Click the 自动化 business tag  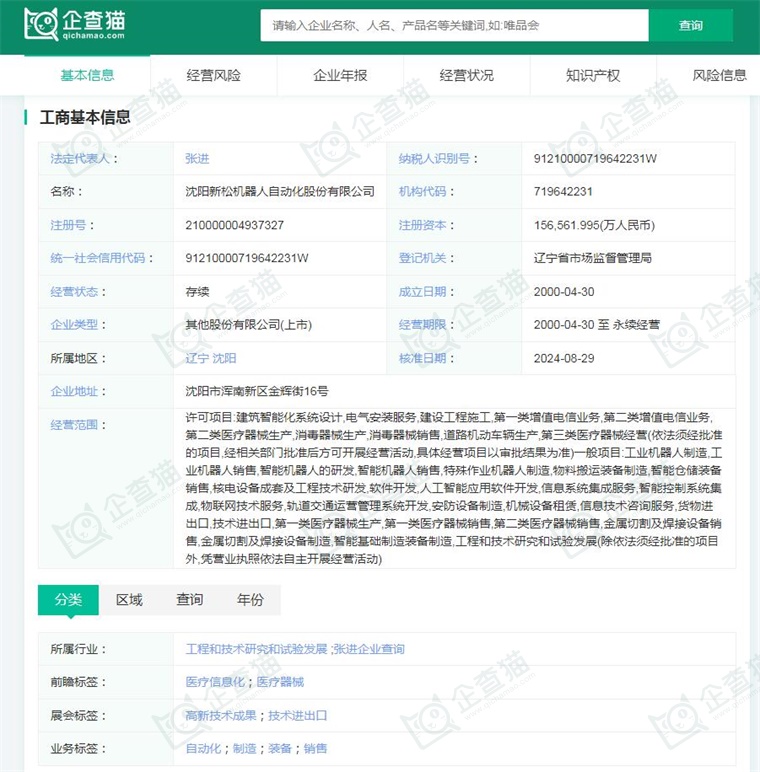point(203,748)
